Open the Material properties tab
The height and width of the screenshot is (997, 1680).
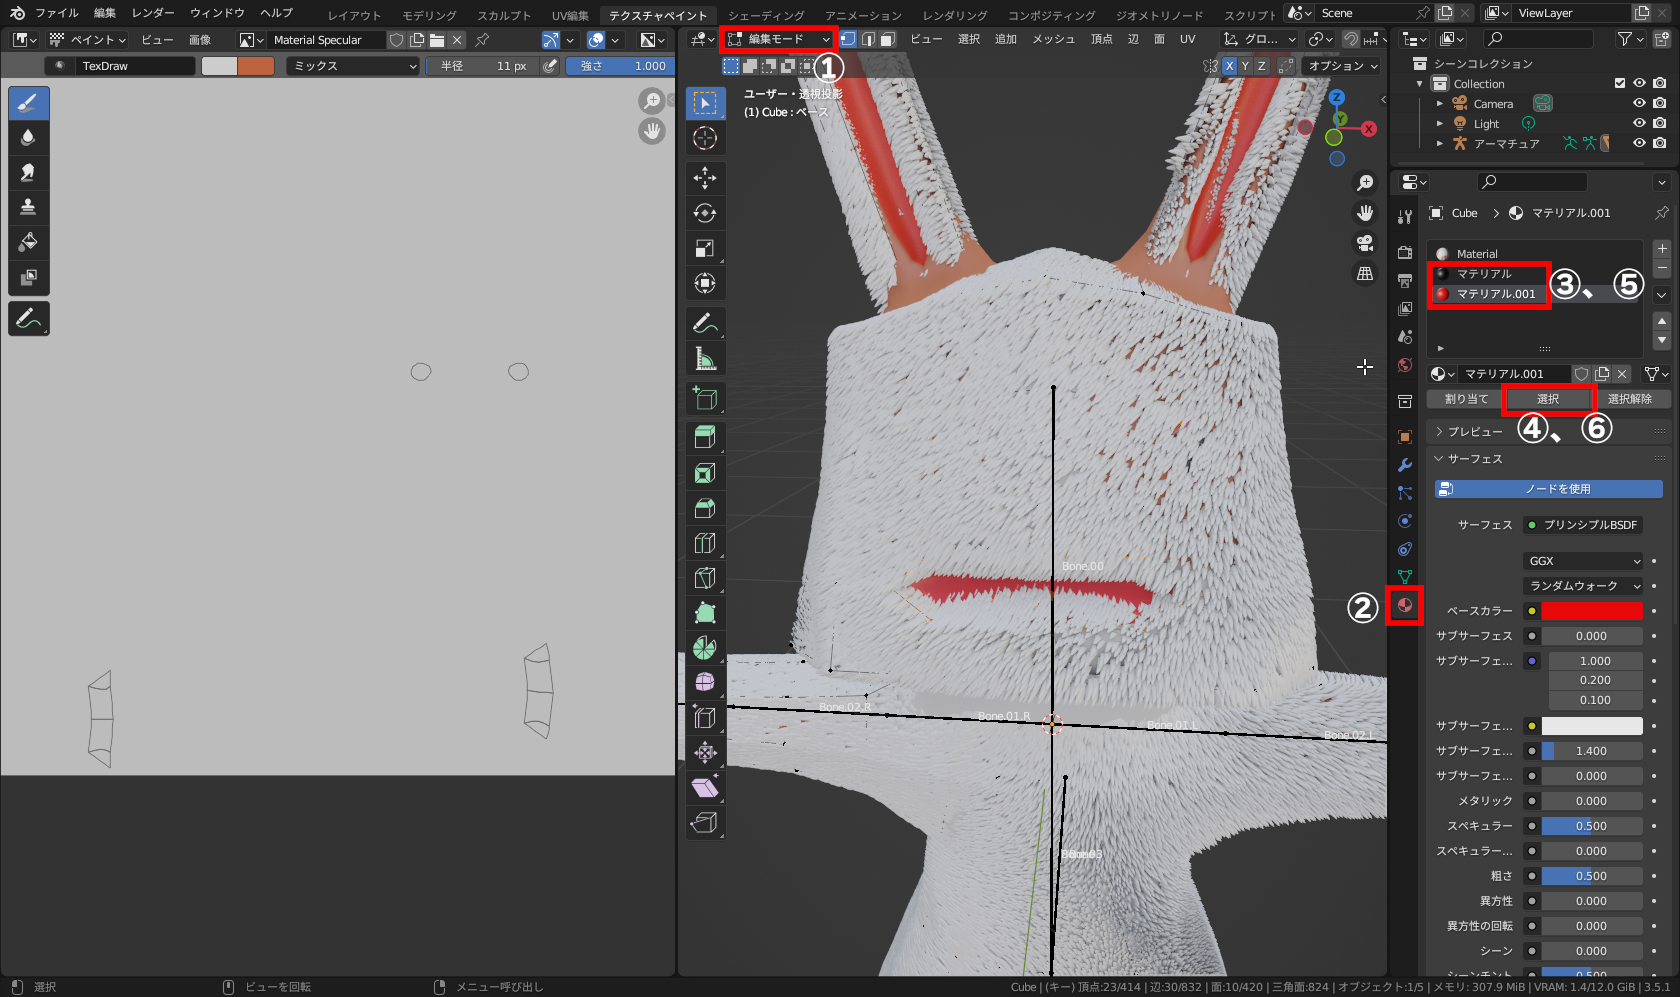point(1405,605)
